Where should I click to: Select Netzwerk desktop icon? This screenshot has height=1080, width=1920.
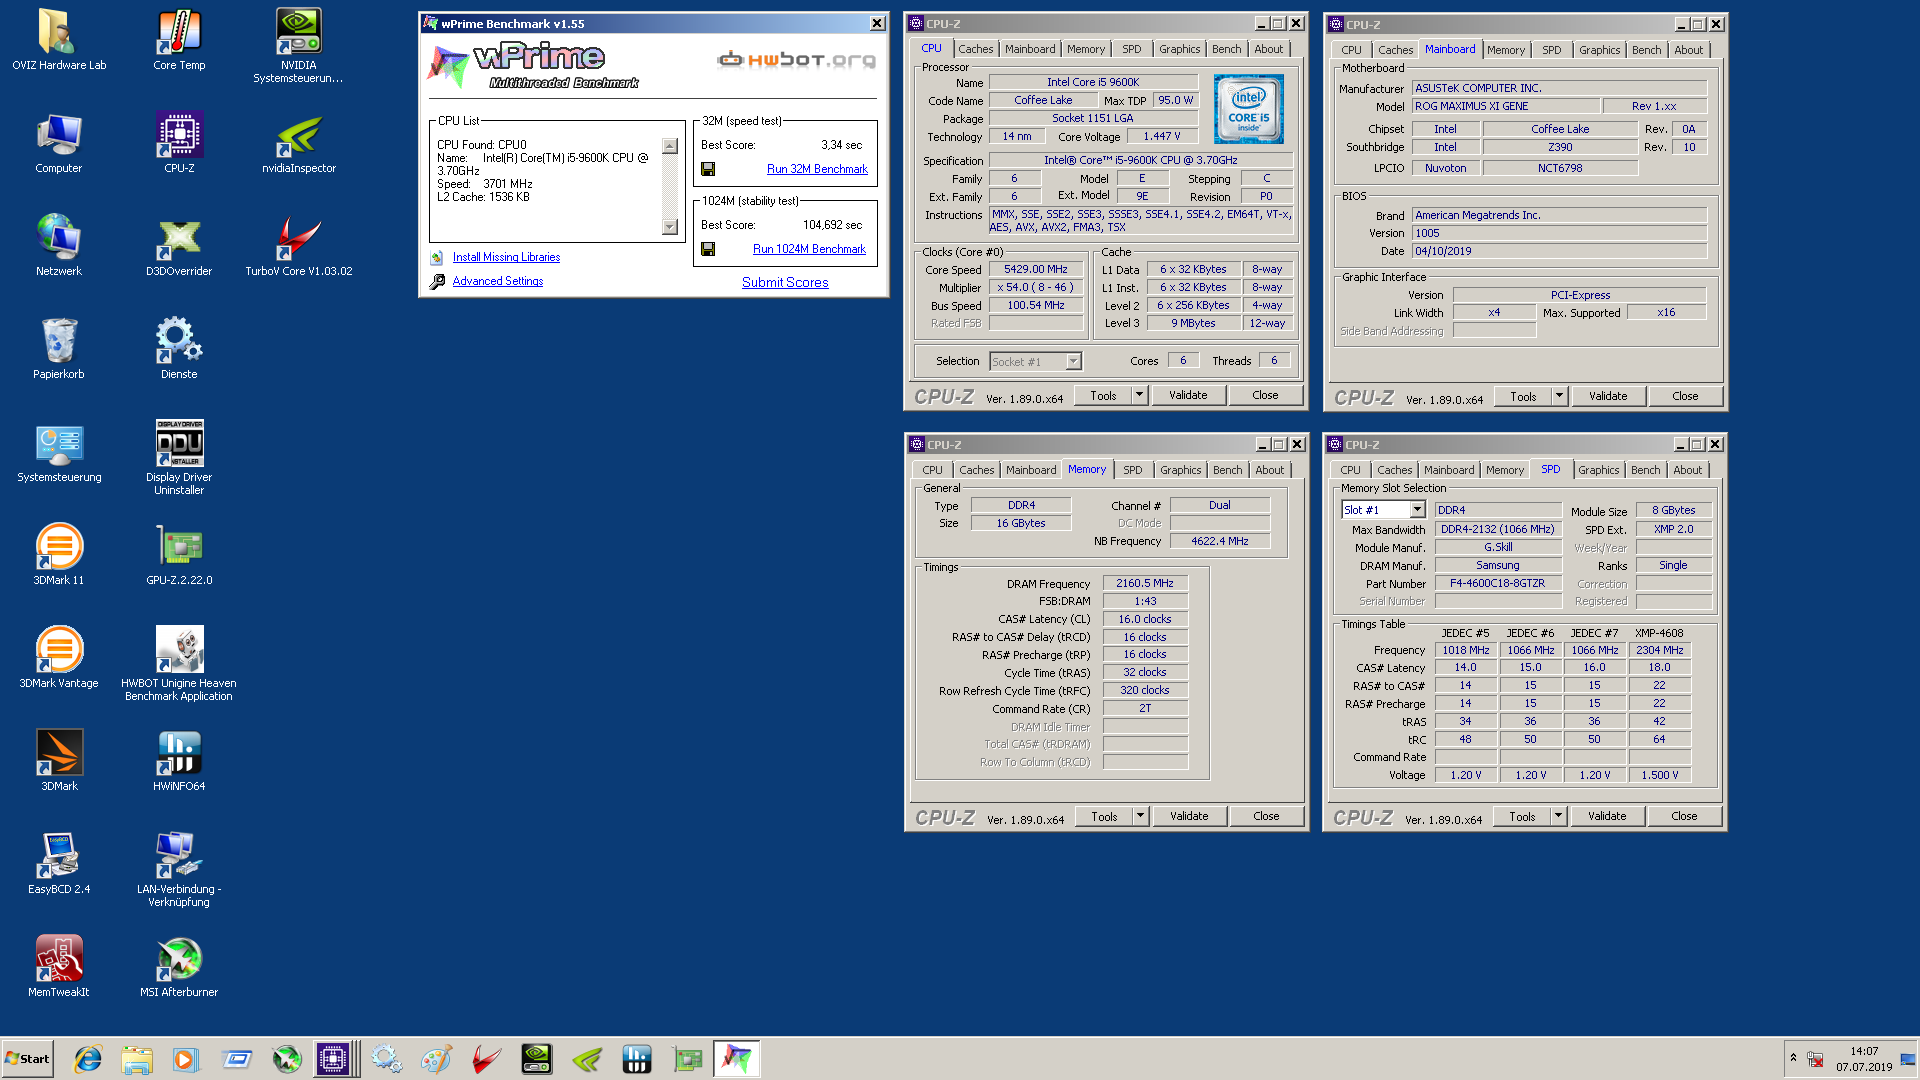[59, 246]
